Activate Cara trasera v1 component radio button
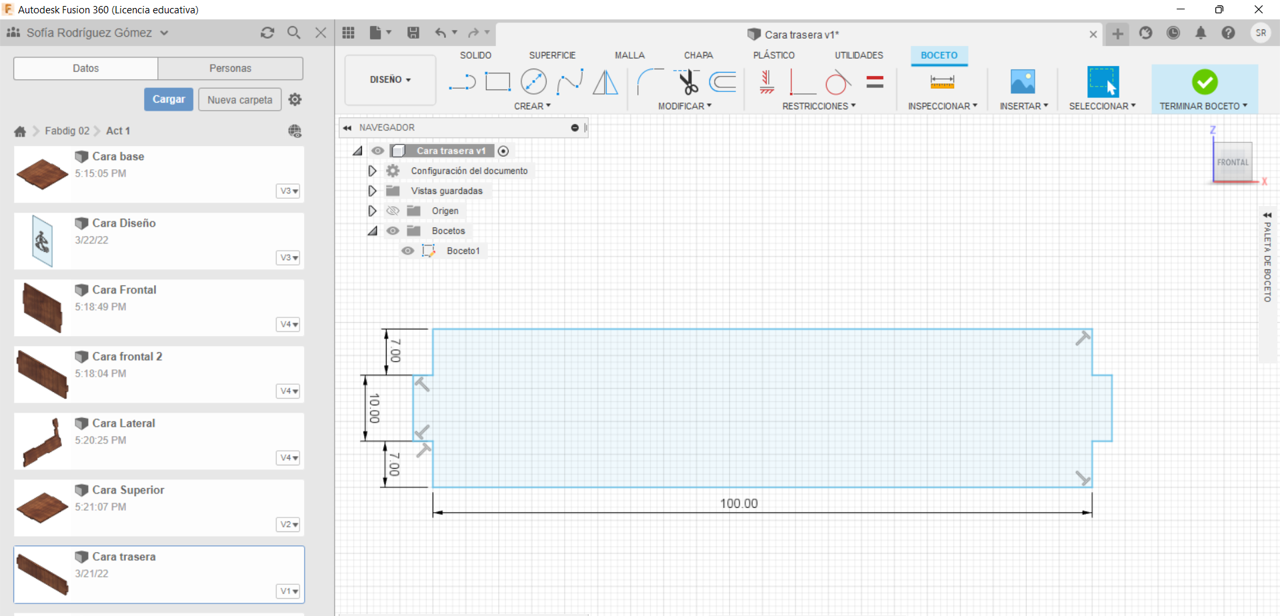The width and height of the screenshot is (1280, 616). click(504, 151)
